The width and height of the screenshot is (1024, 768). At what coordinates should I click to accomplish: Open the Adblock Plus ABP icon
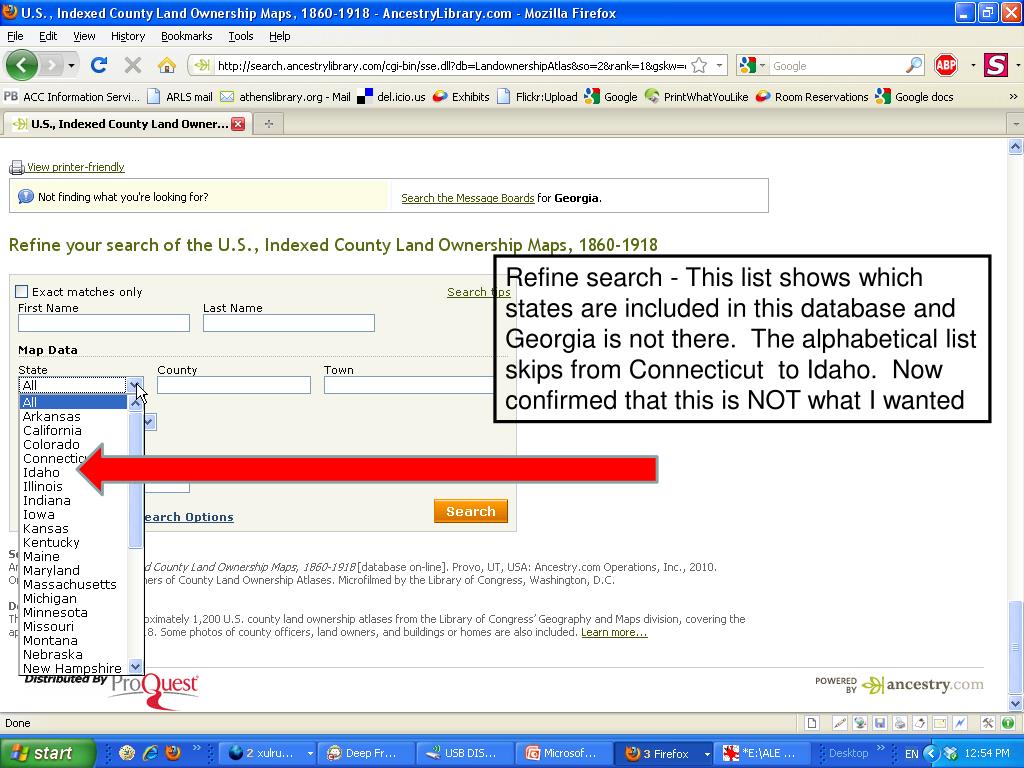click(946, 65)
